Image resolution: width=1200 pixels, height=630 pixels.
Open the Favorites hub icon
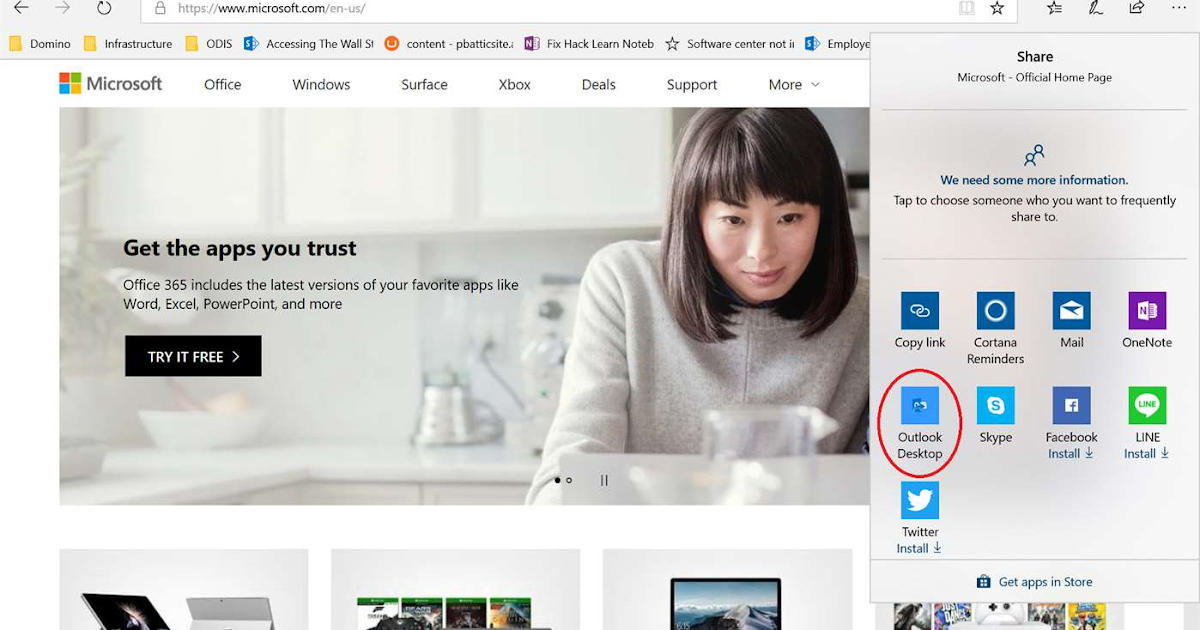1054,8
